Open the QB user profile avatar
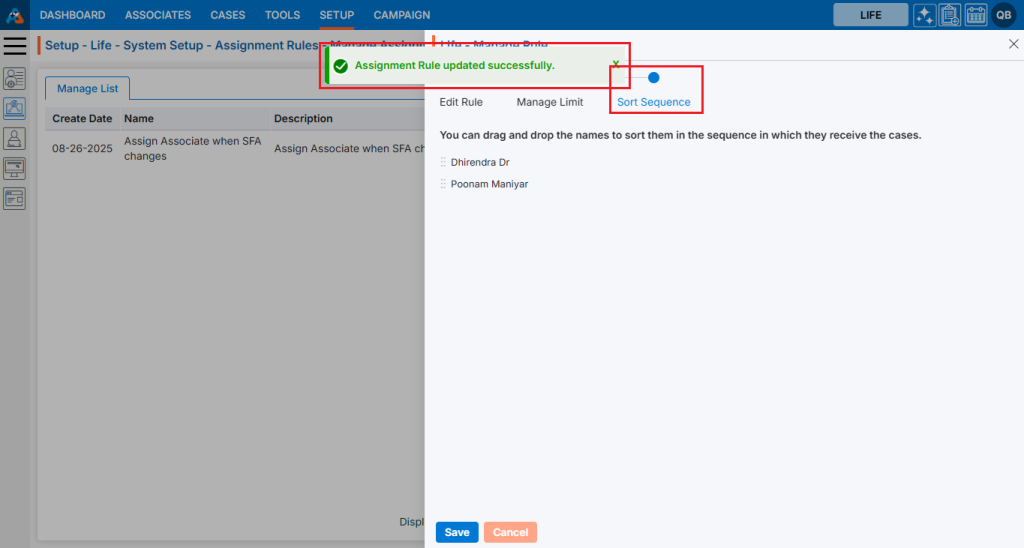 coord(1003,15)
